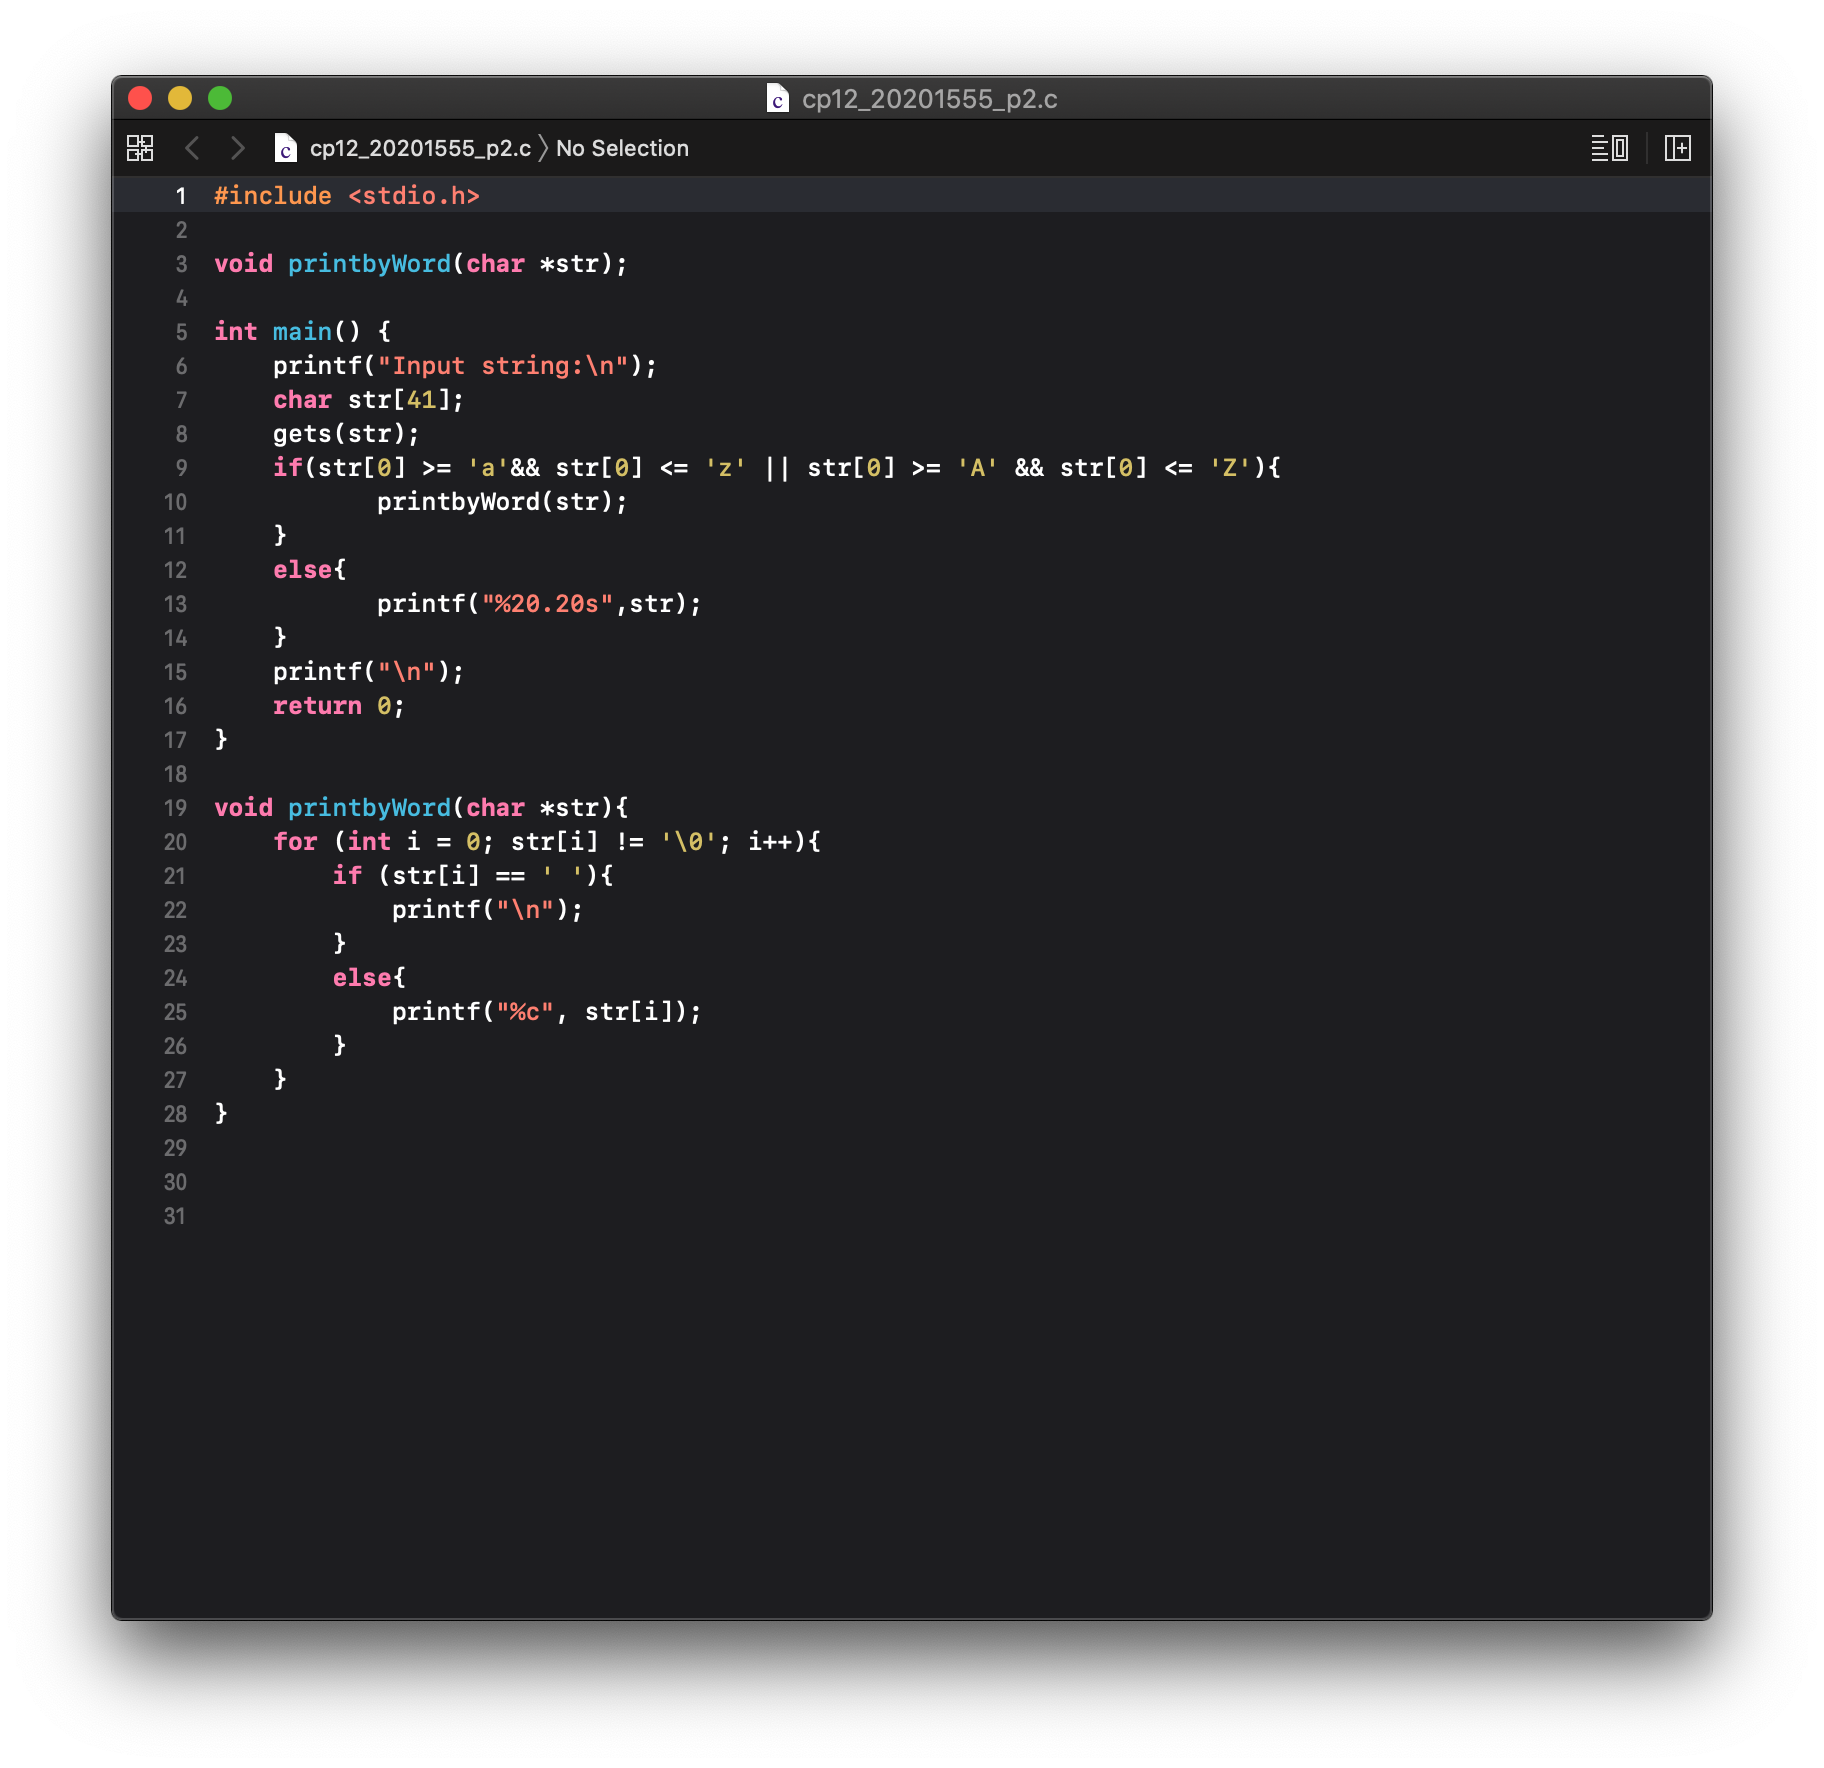This screenshot has width=1824, height=1768.
Task: Click line number 9 in the gutter
Action: click(x=181, y=468)
